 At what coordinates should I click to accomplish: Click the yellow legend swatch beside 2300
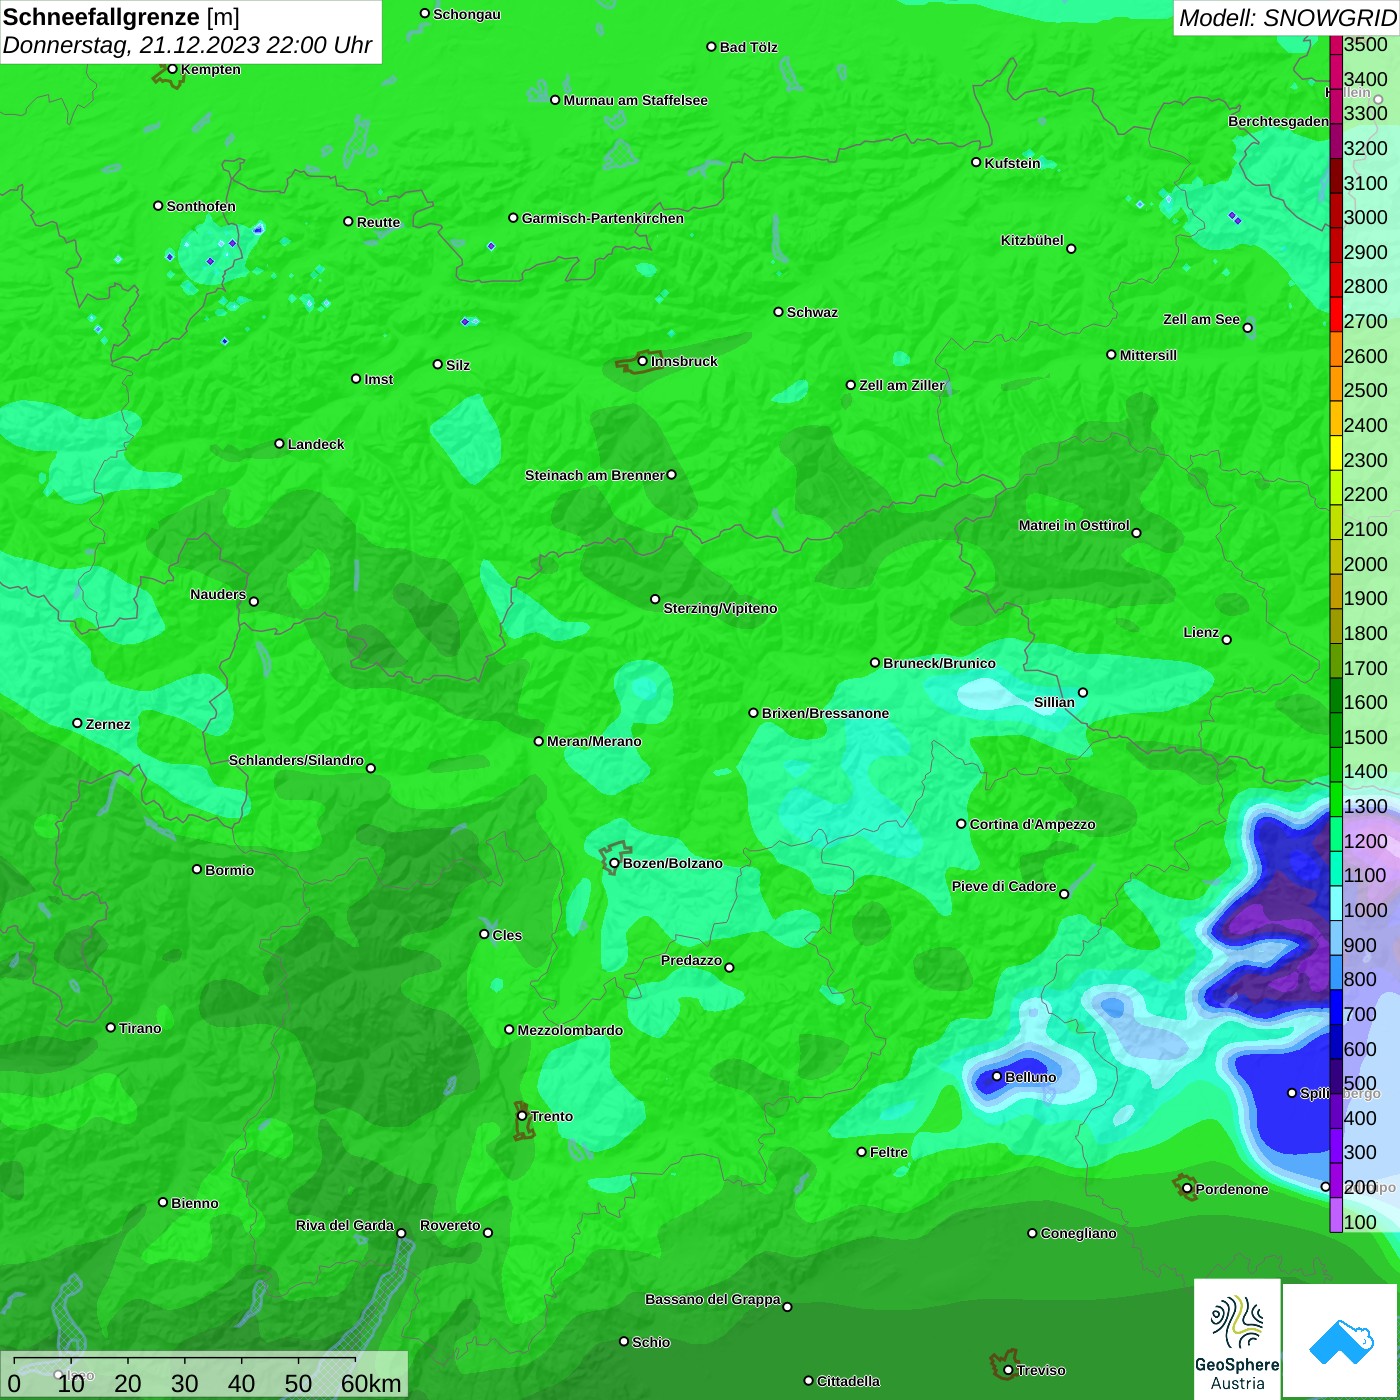pyautogui.click(x=1336, y=453)
